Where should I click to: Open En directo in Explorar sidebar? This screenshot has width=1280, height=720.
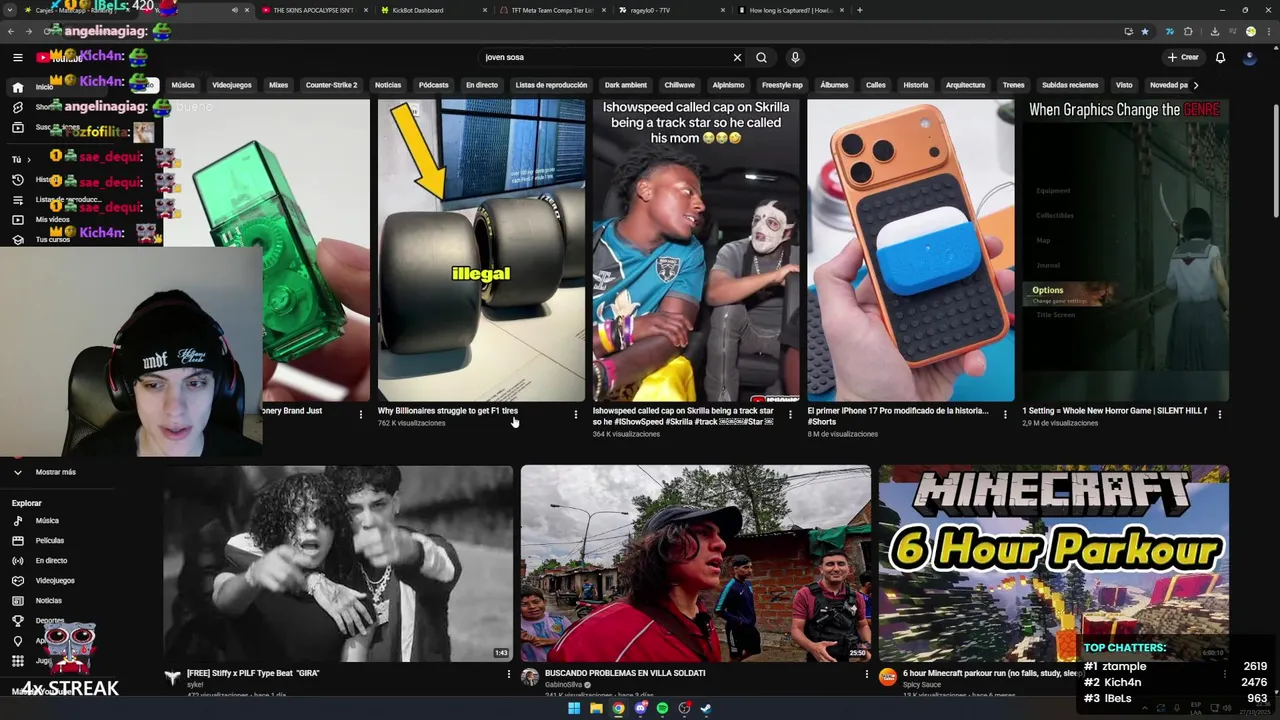click(x=51, y=561)
